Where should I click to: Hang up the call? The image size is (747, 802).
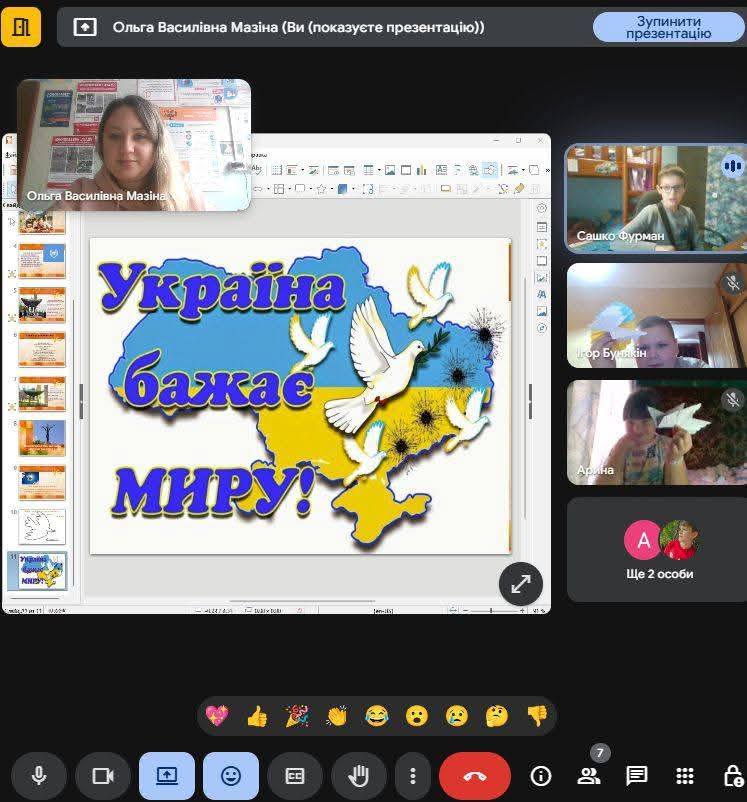pos(474,776)
